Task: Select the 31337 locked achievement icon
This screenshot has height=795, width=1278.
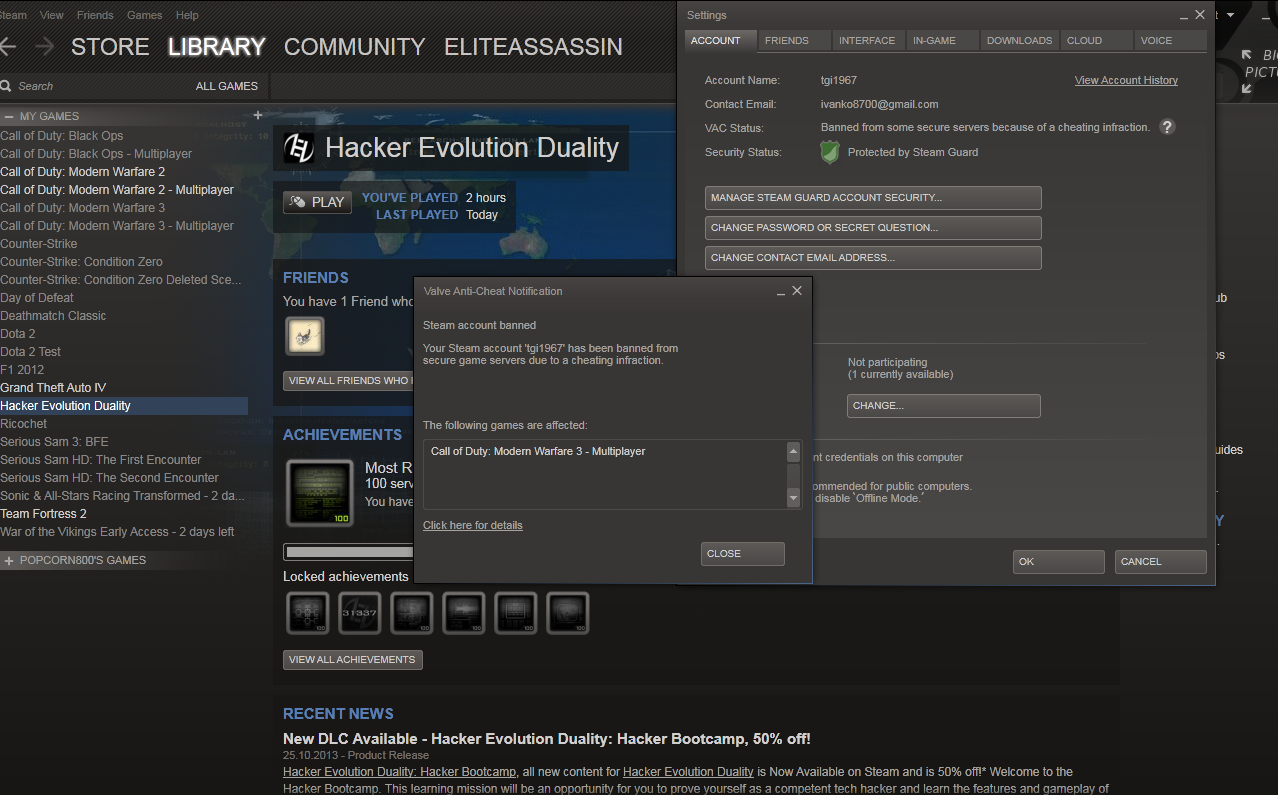Action: click(360, 613)
